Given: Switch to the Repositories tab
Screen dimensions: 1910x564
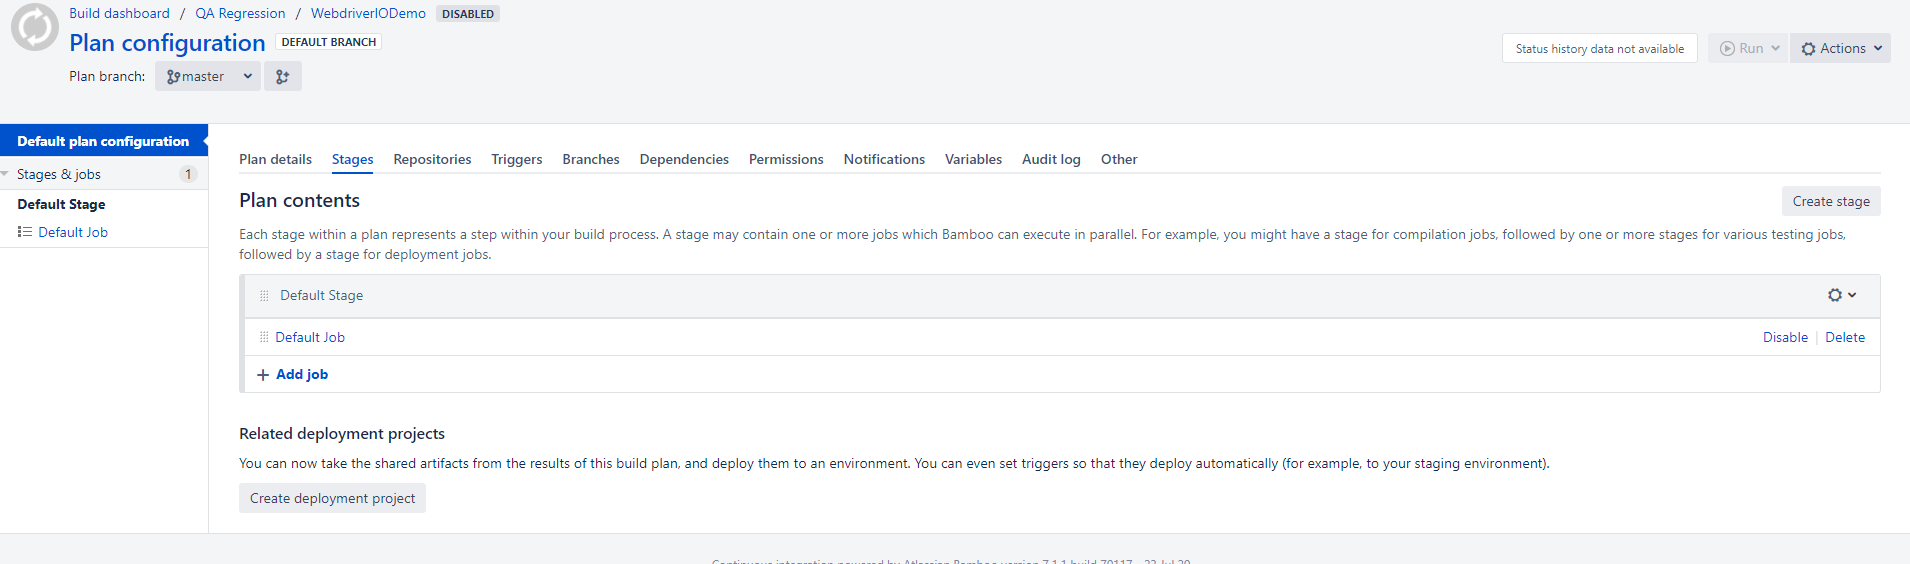Looking at the screenshot, I should [x=432, y=160].
